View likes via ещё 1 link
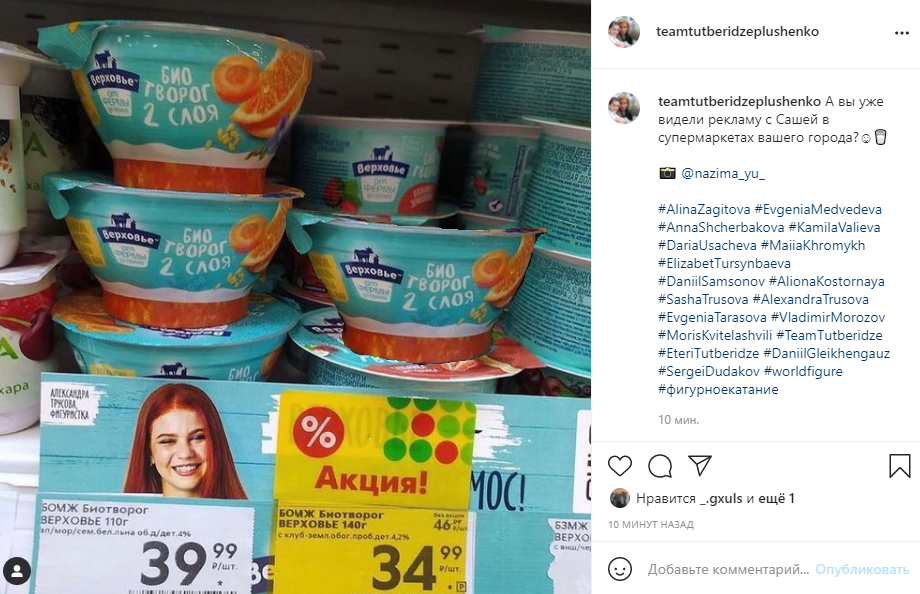The height and width of the screenshot is (594, 920). tap(776, 498)
